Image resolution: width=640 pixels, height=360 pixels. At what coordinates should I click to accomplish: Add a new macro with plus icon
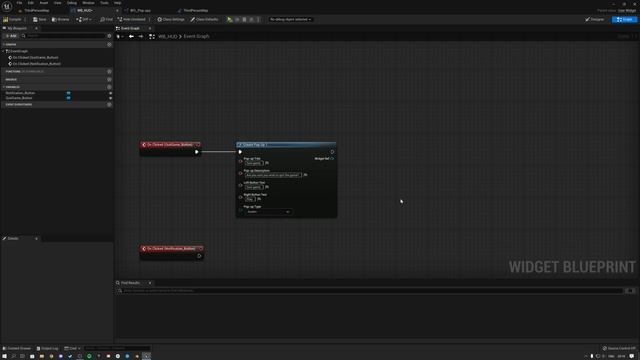(x=109, y=80)
